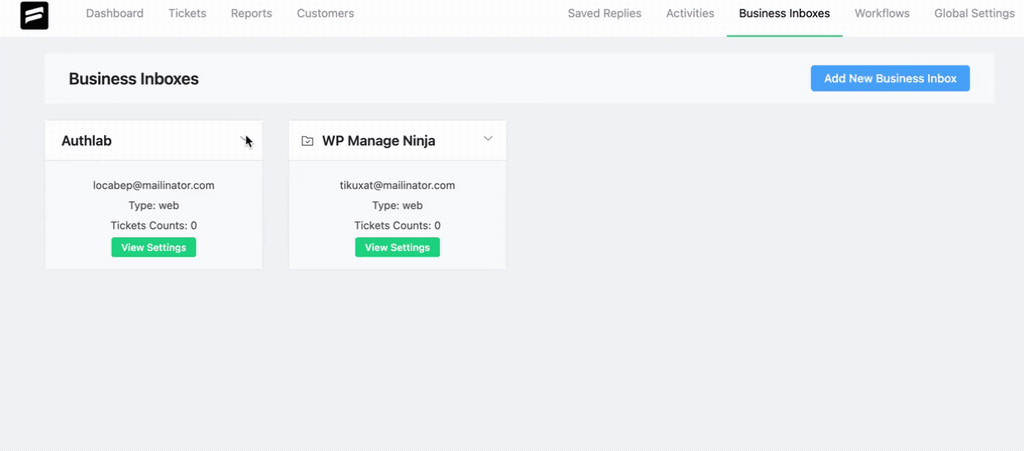Switch to the Customers tab
Viewport: 1024px width, 451px height.
[325, 13]
